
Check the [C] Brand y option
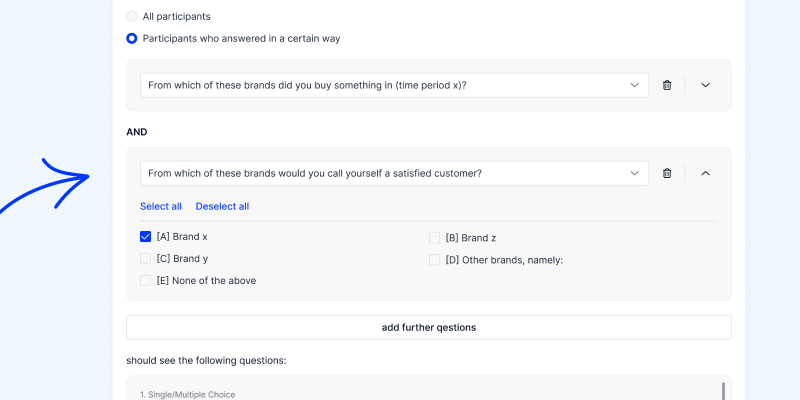click(145, 259)
